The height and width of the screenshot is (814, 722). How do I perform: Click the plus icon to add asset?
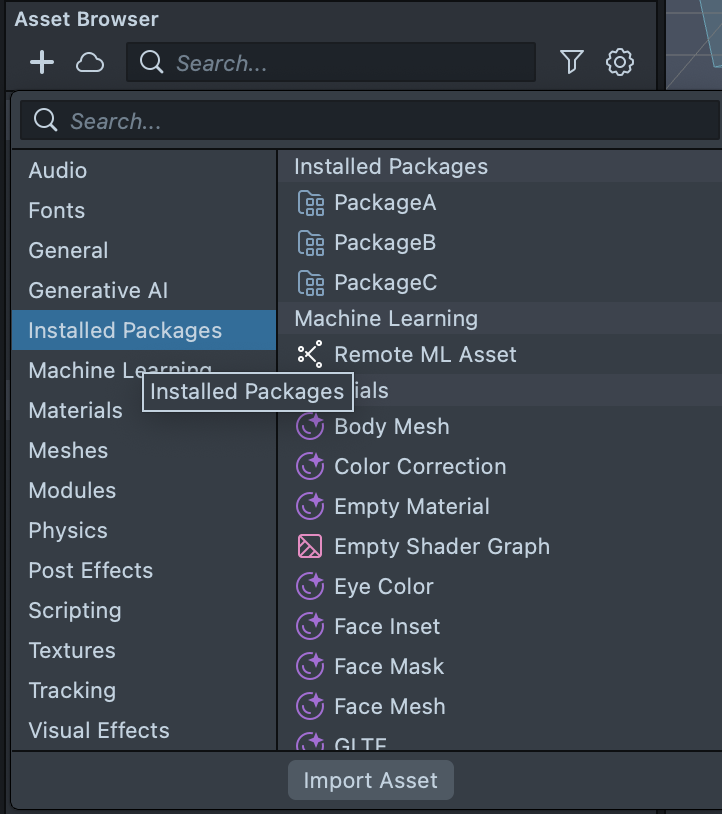coord(42,63)
